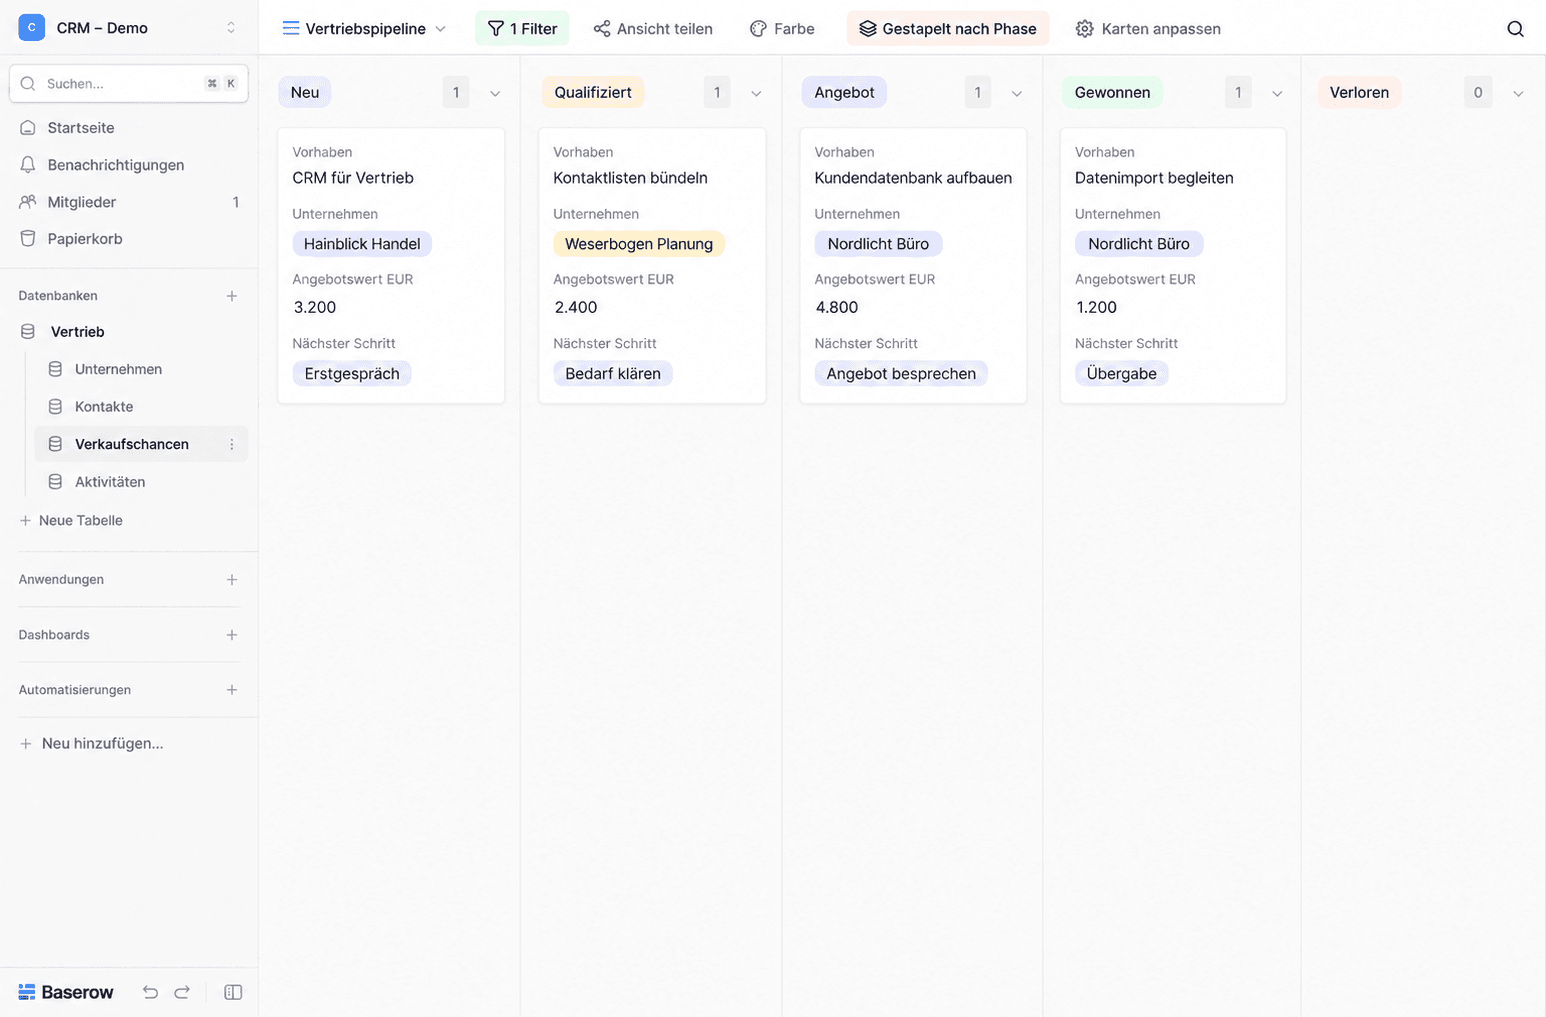Open the Papierkorb
The width and height of the screenshot is (1546, 1017).
pos(129,239)
